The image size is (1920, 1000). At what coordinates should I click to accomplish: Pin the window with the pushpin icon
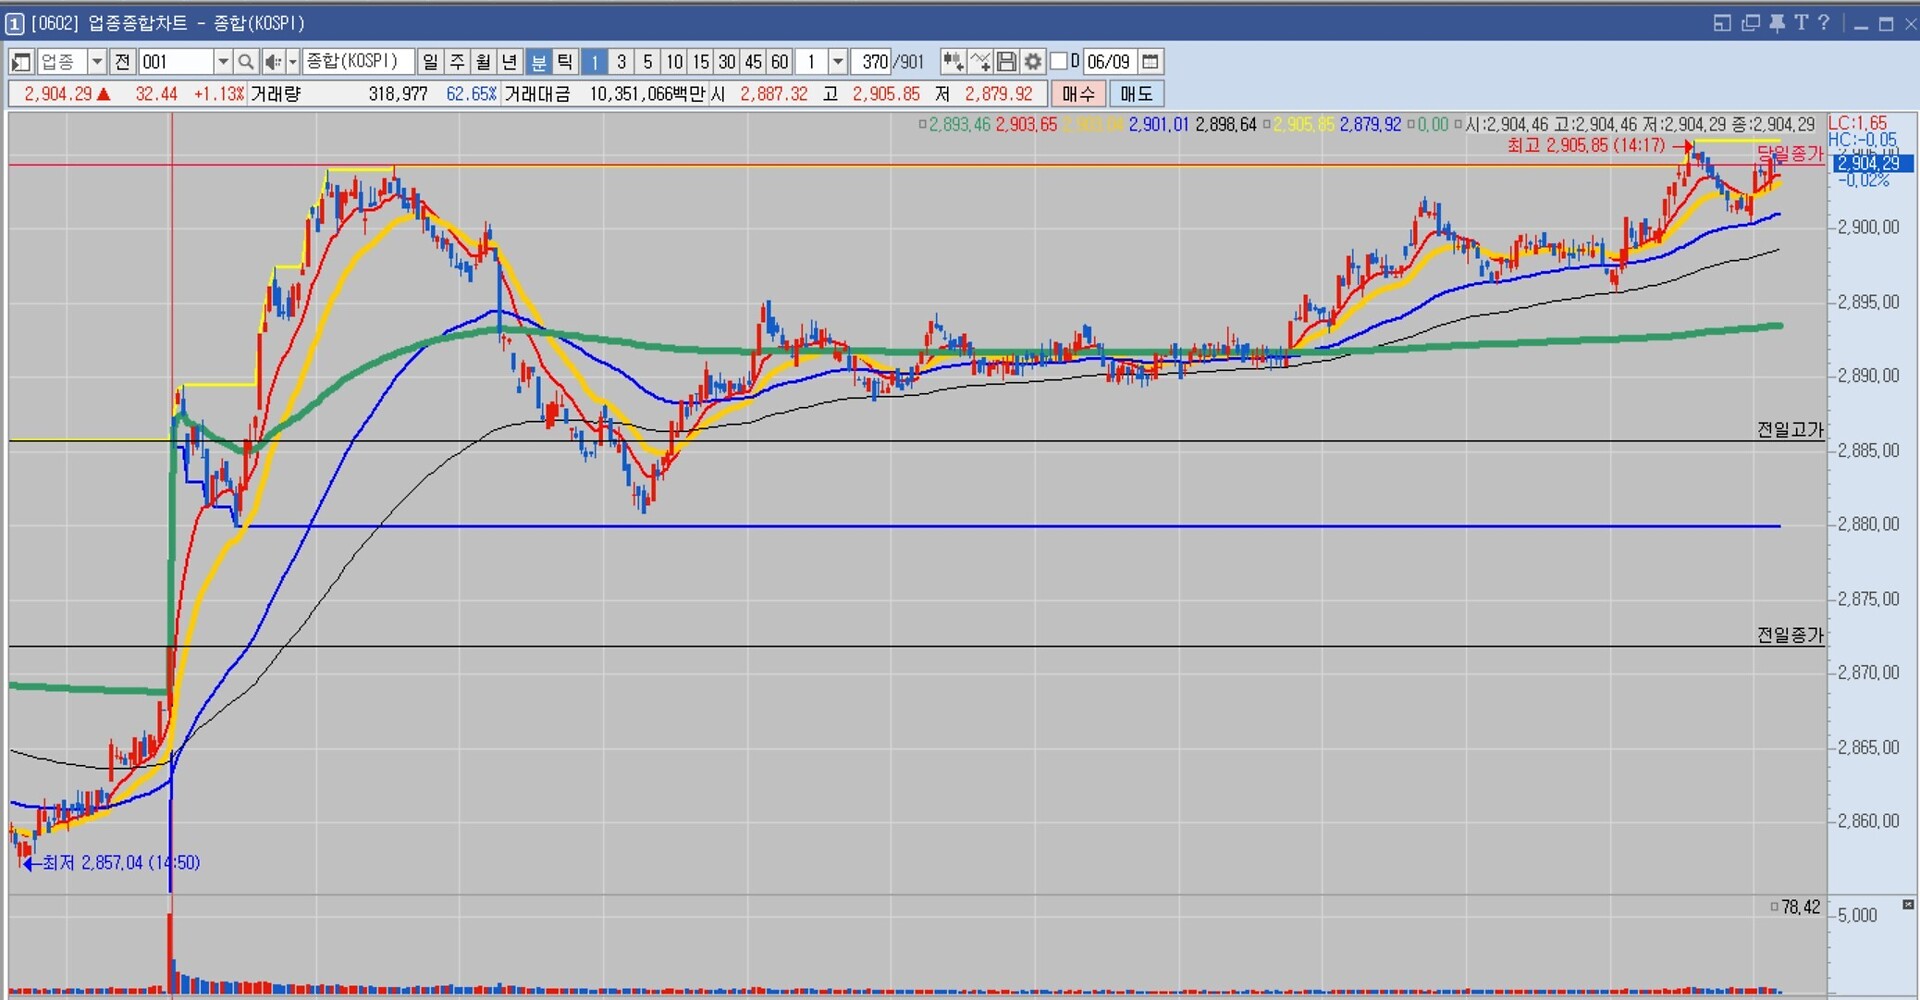click(x=1777, y=23)
